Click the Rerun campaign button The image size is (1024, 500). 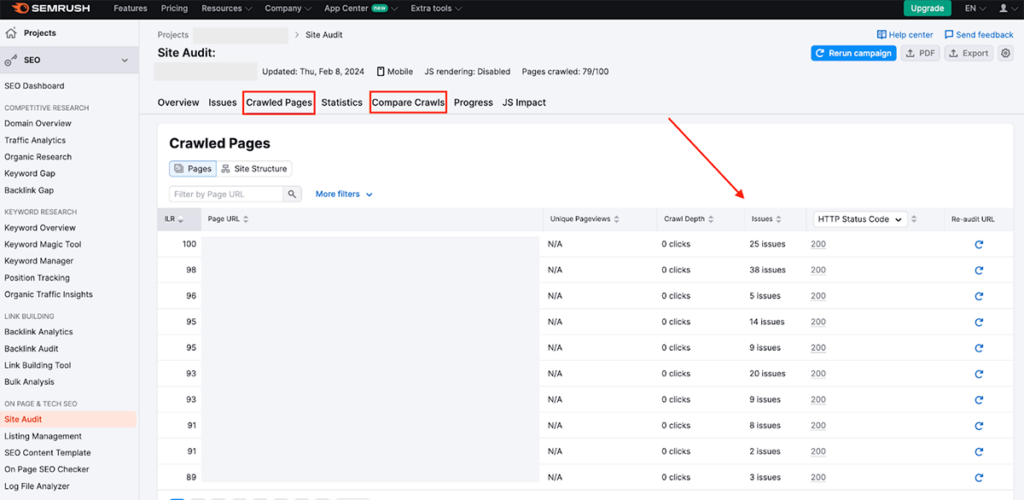853,53
